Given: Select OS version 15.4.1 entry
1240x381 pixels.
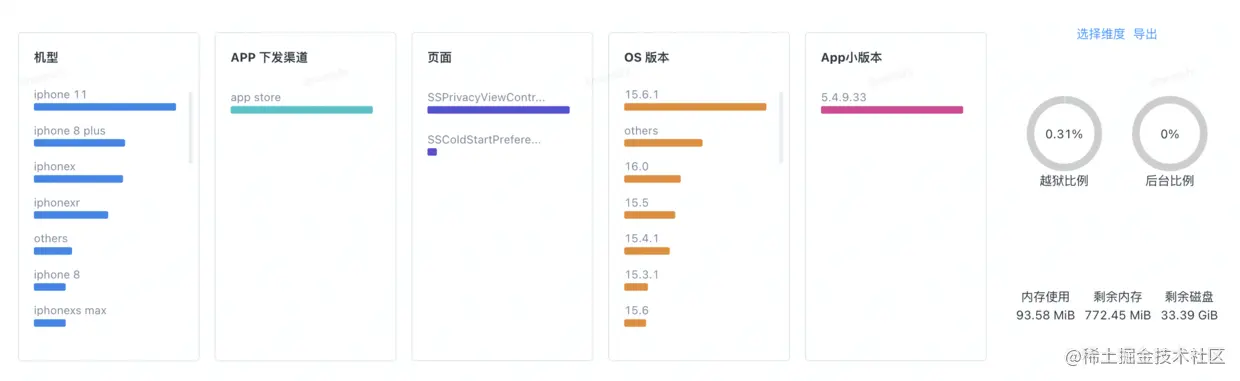Looking at the screenshot, I should (647, 244).
